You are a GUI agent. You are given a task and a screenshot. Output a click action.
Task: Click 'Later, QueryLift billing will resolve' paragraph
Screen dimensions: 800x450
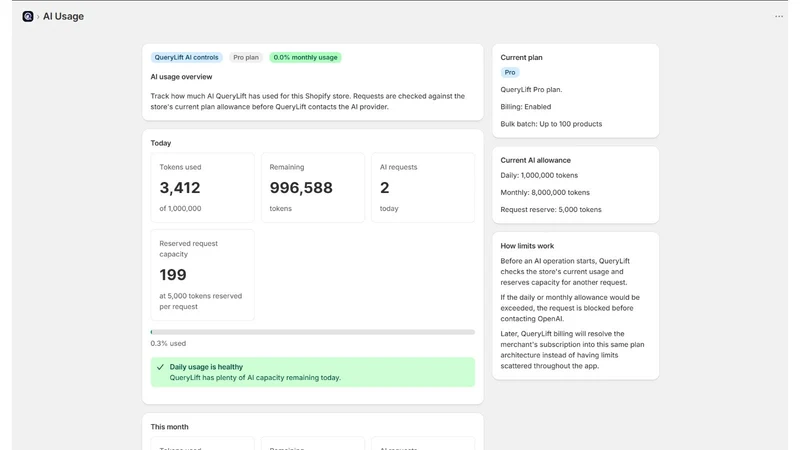point(572,349)
